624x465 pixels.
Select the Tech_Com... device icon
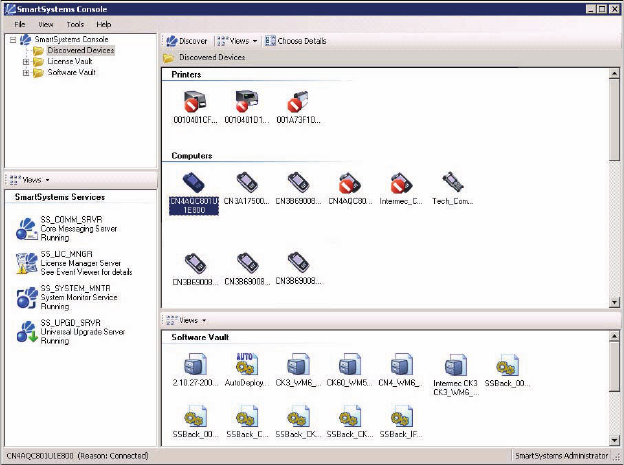452,182
